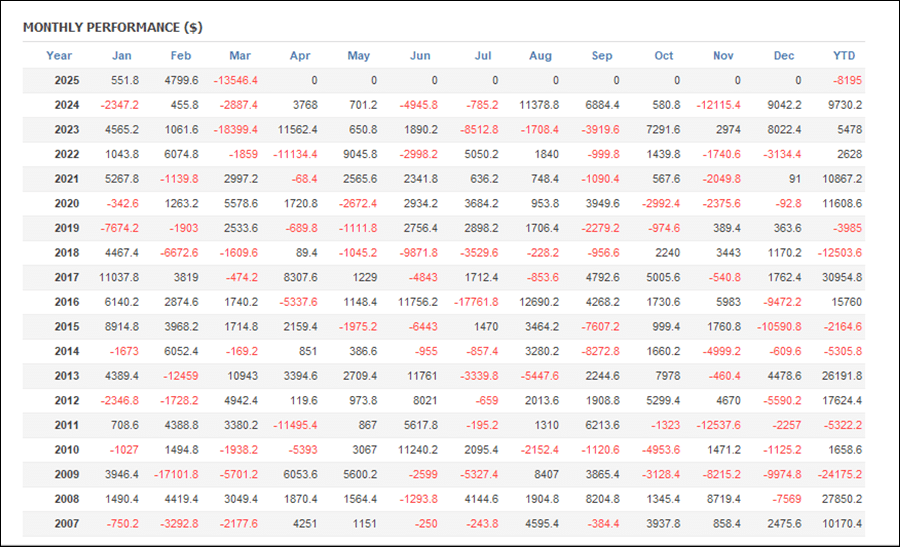Click the 2016 July value -17761.8
Screen dimensions: 900x547
click(476, 302)
